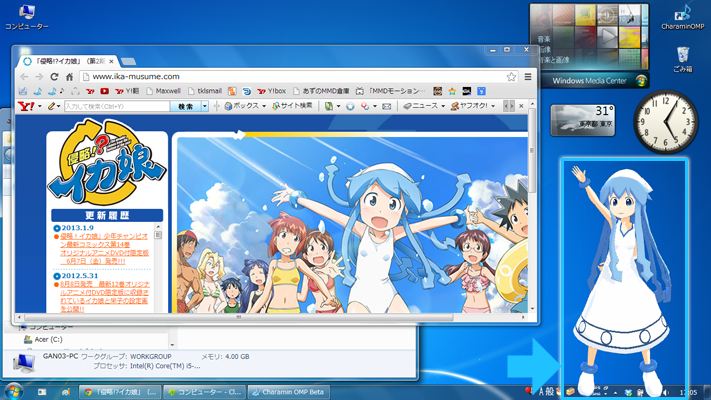The height and width of the screenshot is (400, 711).
Task: Click the analog clock gadget
Action: [666, 122]
